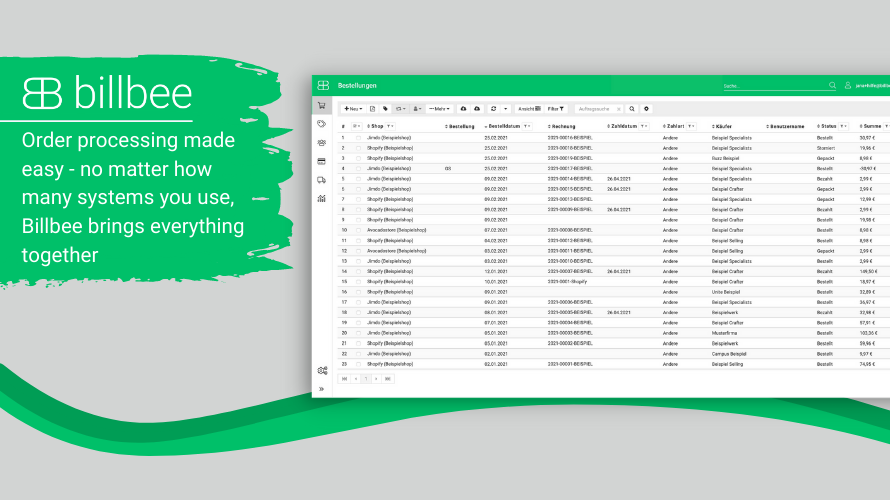
Task: Select the 2021-0001-Shopify invoice cell
Action: 567,281
